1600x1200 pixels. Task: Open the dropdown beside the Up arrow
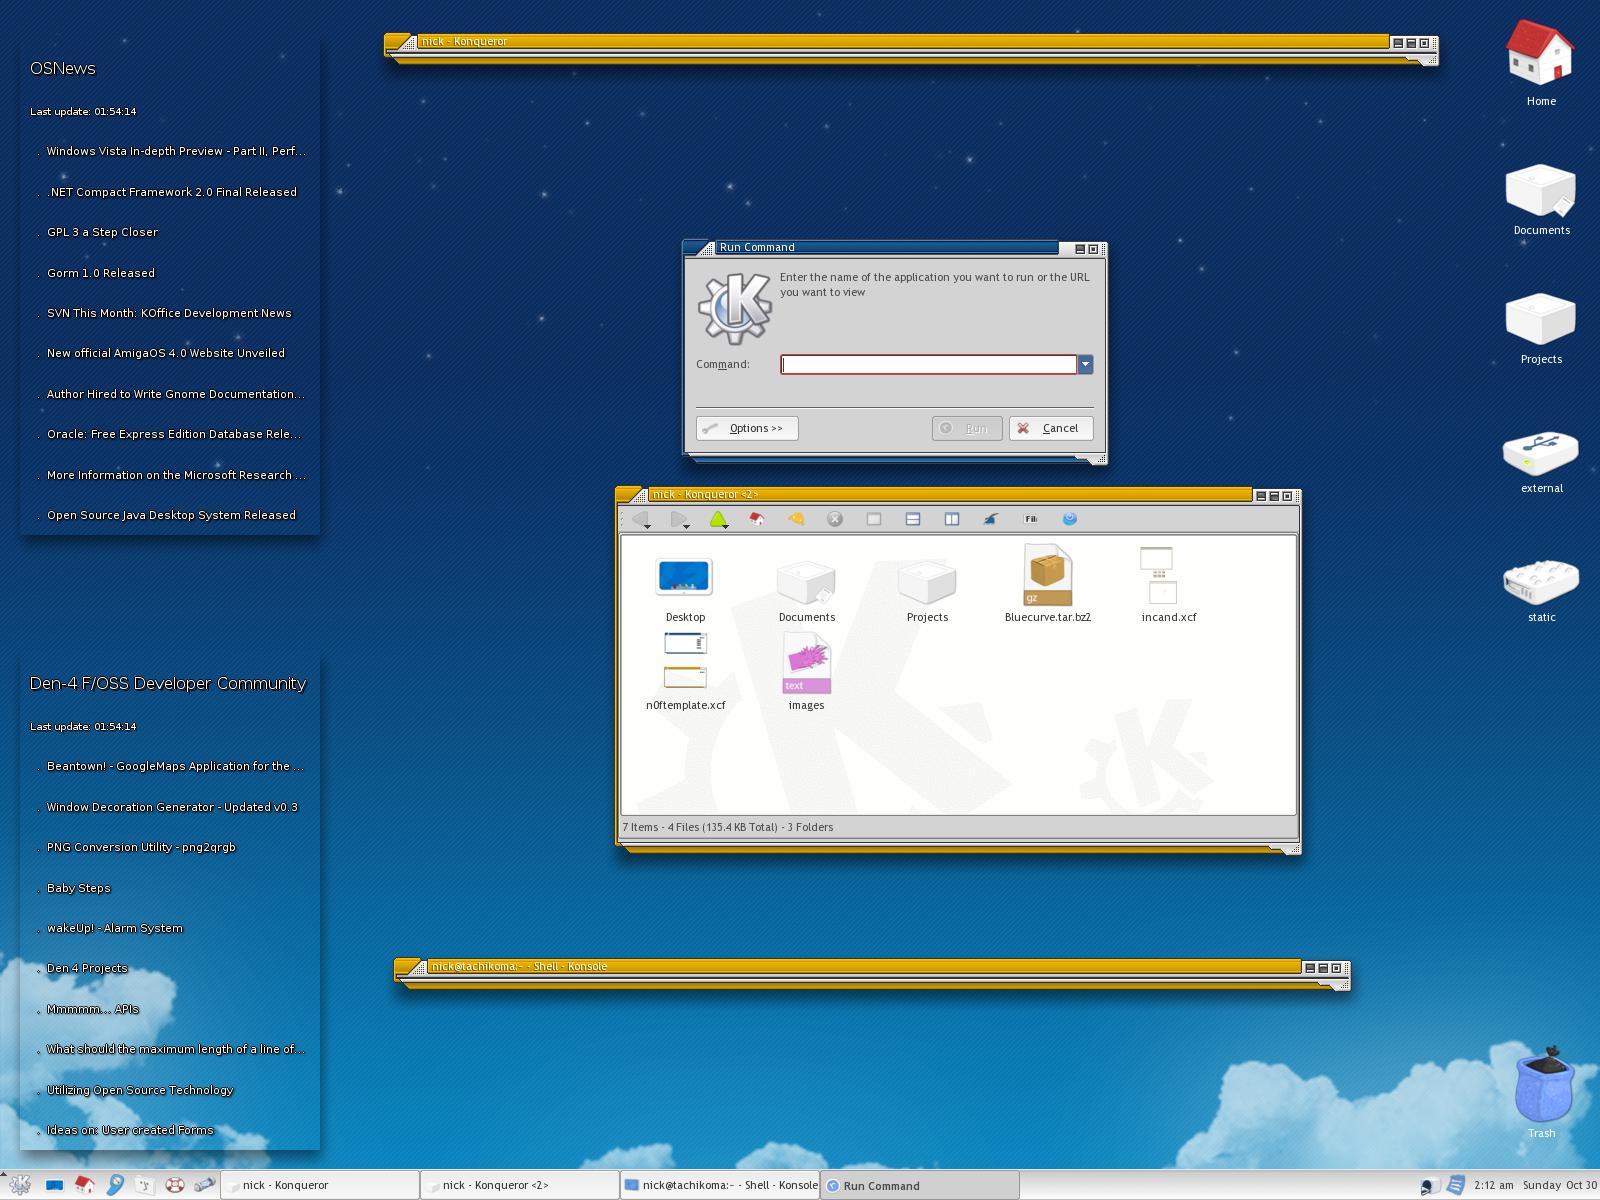click(726, 526)
